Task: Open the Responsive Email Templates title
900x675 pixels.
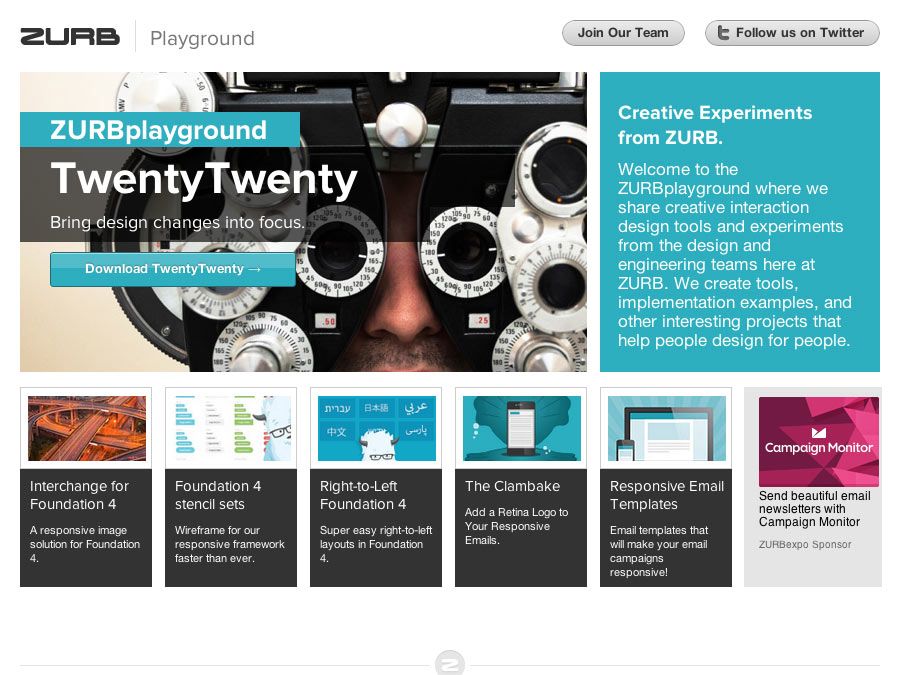Action: [667, 495]
